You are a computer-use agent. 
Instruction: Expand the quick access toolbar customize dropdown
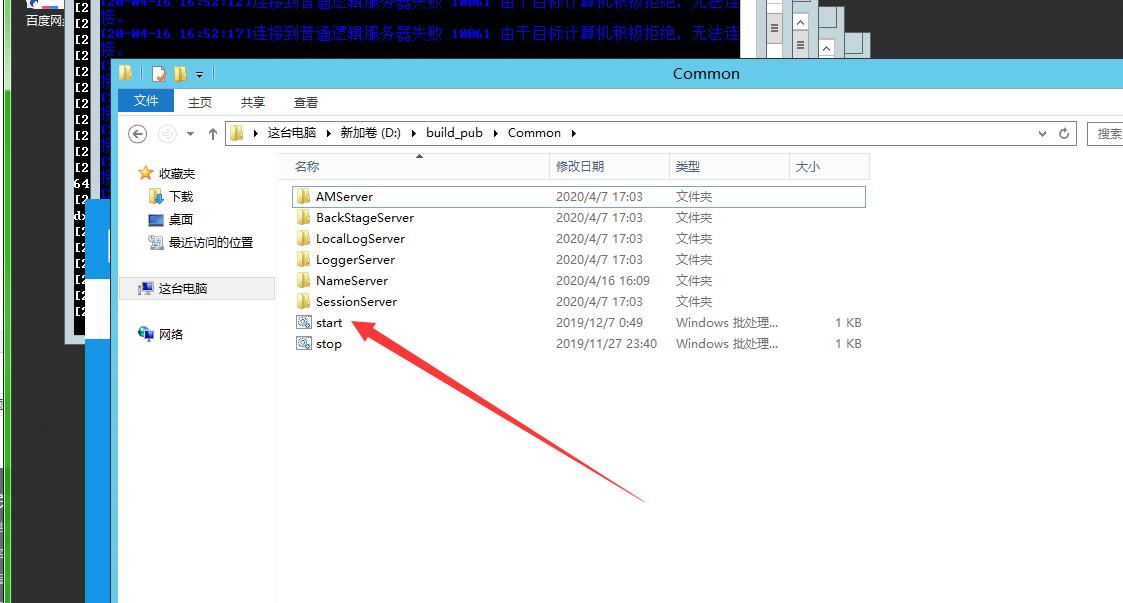200,74
